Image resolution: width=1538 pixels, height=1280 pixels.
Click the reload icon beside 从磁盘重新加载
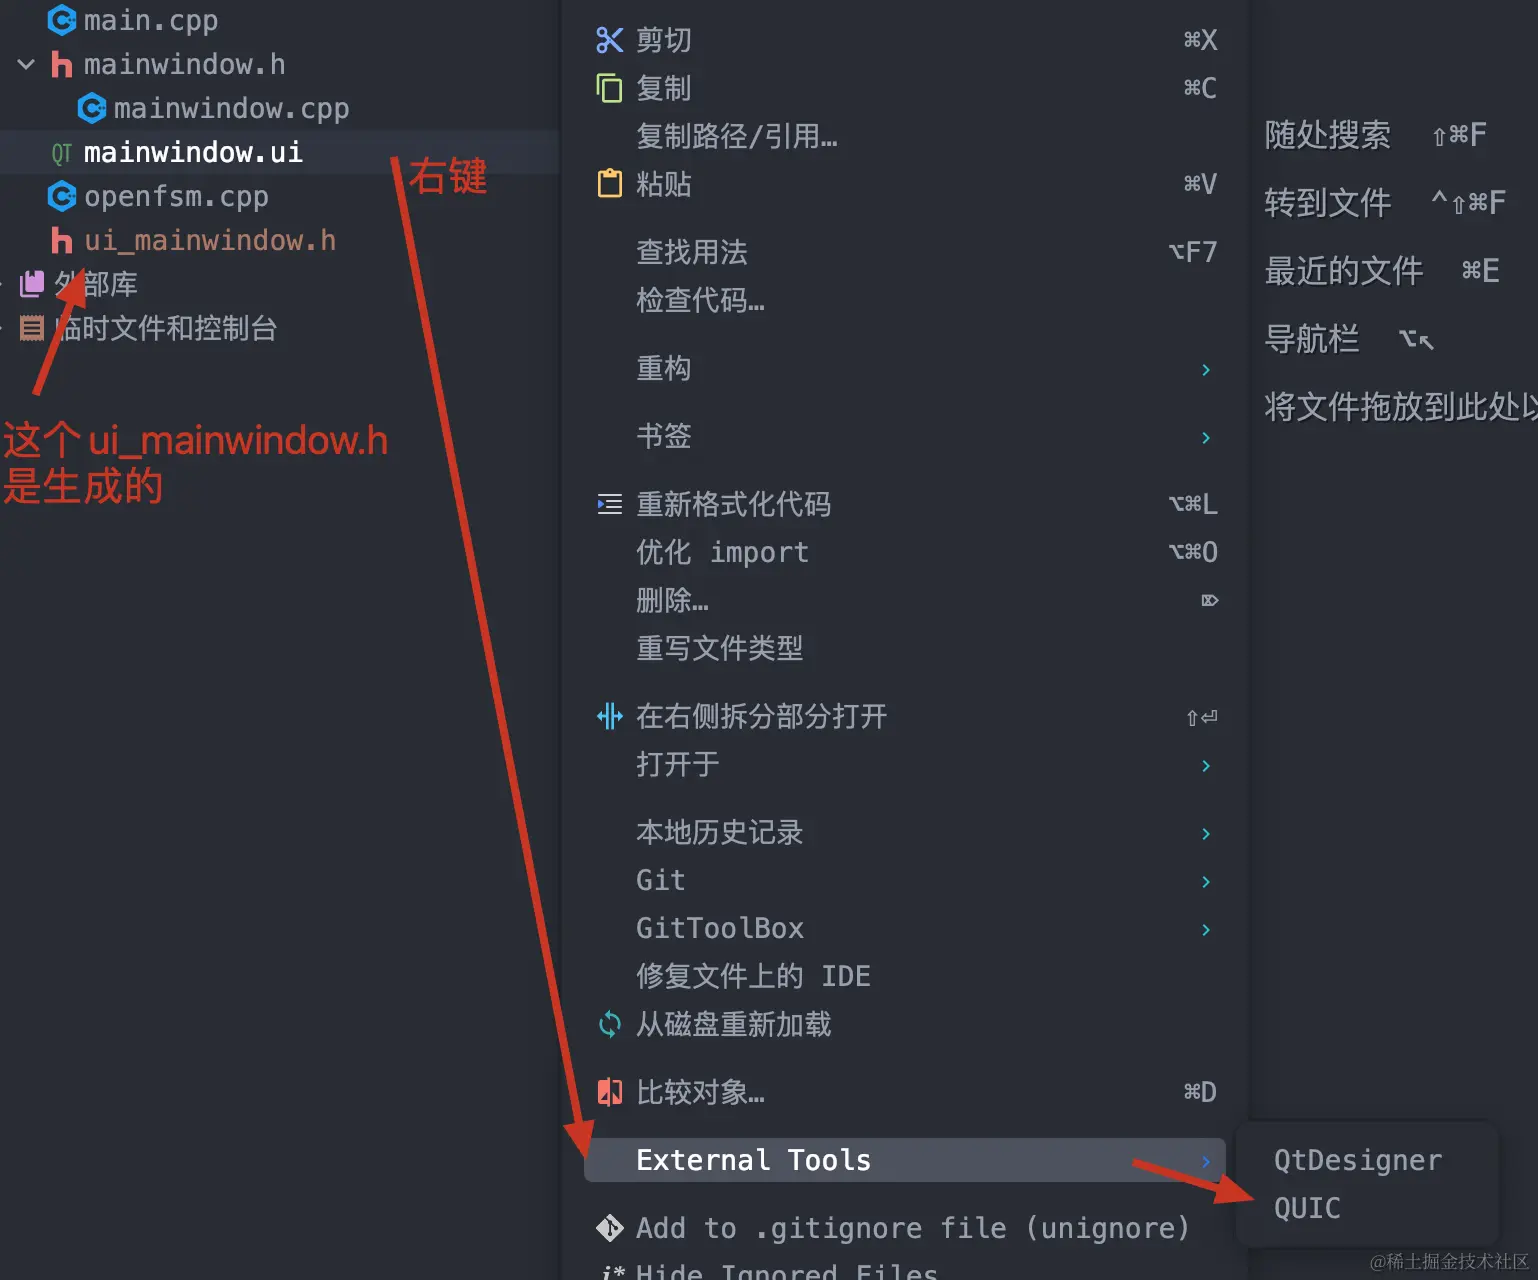(x=610, y=1024)
